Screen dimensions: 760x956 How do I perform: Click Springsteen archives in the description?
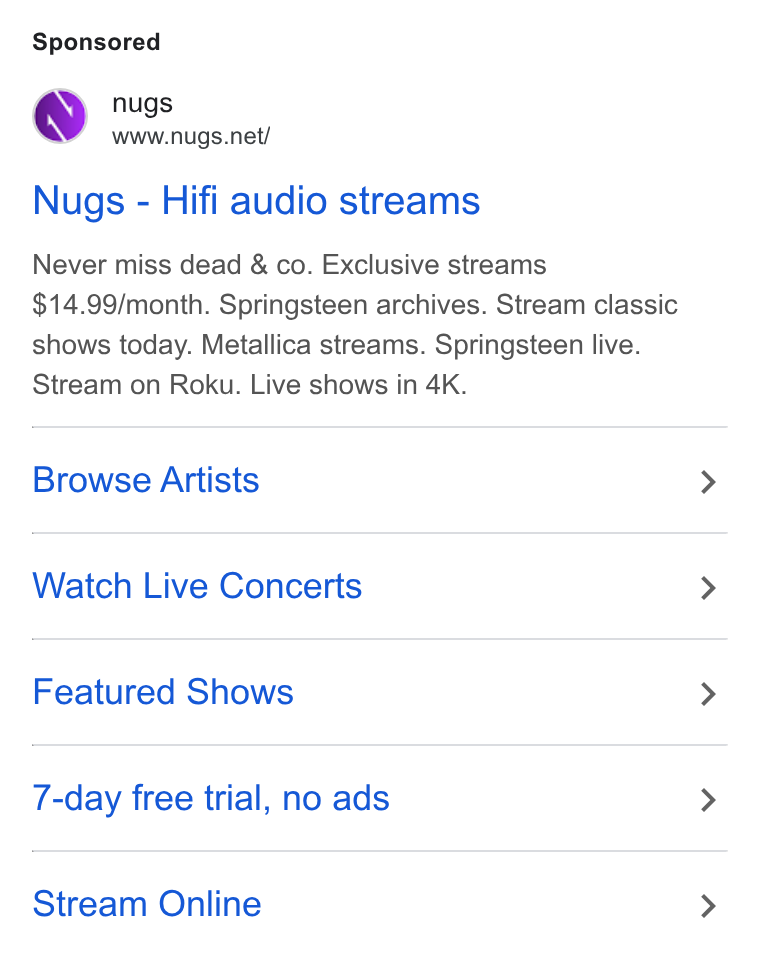(353, 305)
